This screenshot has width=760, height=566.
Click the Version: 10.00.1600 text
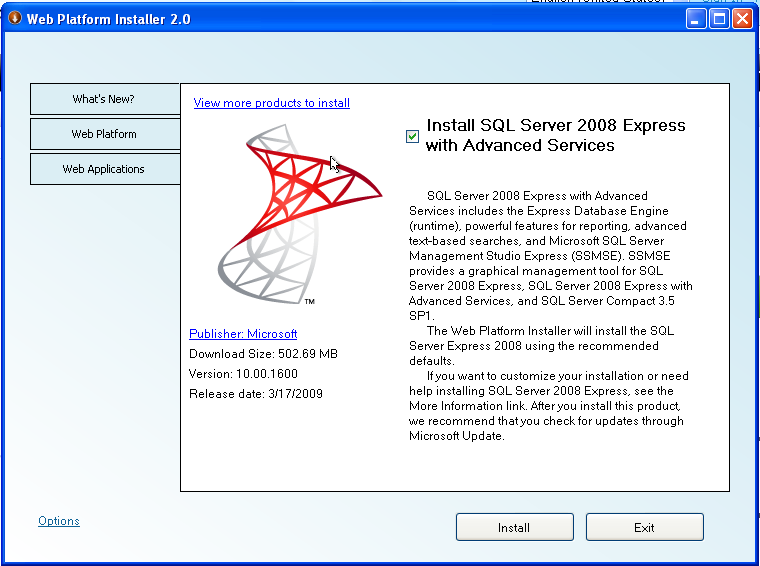point(243,374)
